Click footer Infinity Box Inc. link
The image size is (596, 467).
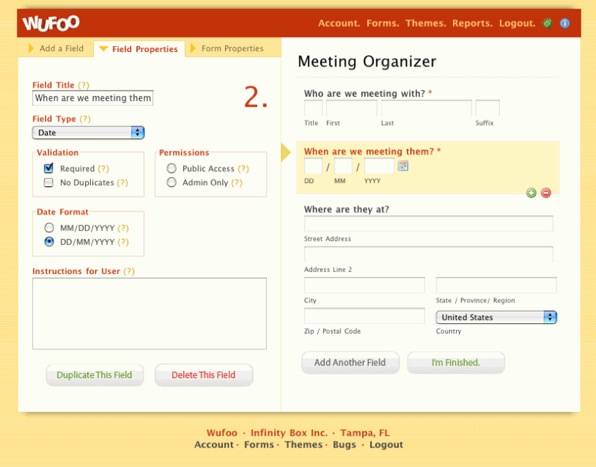click(x=288, y=433)
